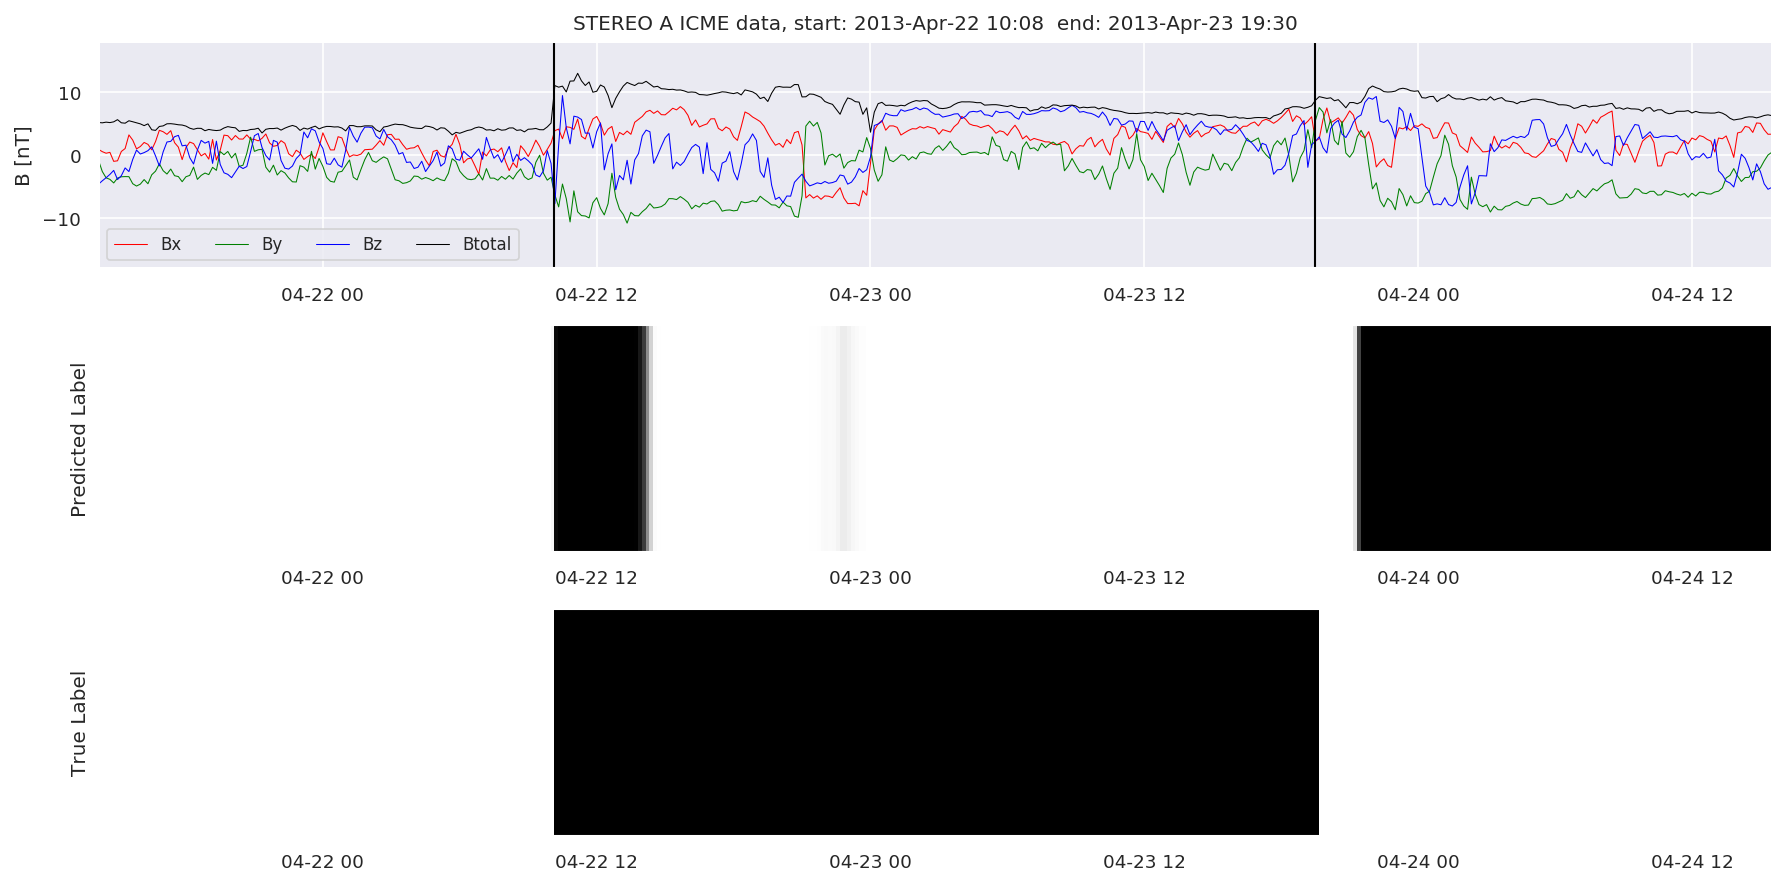Screen dimensions: 1786x886
Task: Click the −10 tick on the B axis
Action: click(x=62, y=219)
